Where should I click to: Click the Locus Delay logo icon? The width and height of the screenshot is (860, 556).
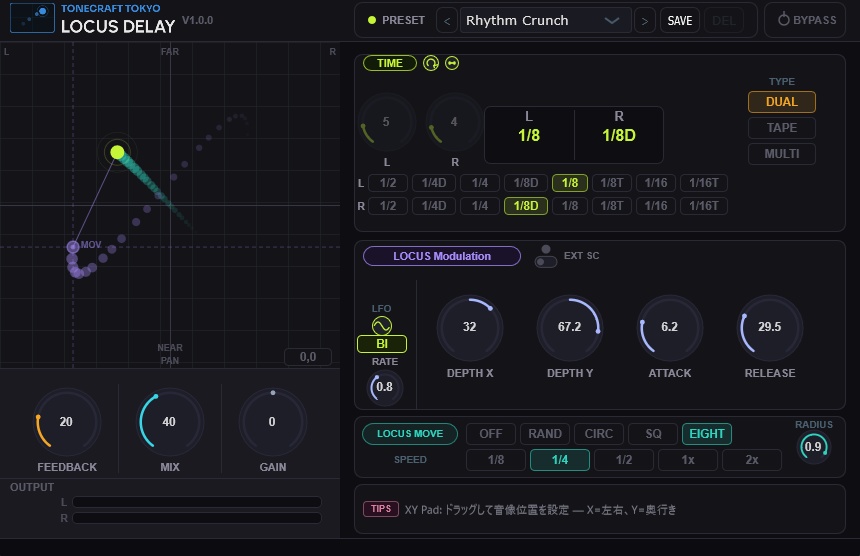pyautogui.click(x=32, y=18)
